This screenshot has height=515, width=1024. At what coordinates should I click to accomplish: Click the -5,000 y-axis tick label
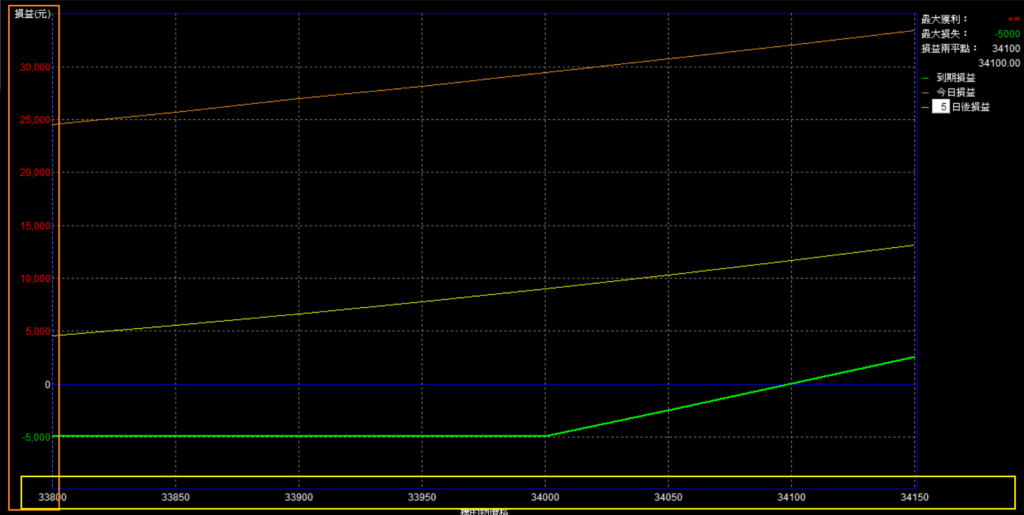click(35, 437)
